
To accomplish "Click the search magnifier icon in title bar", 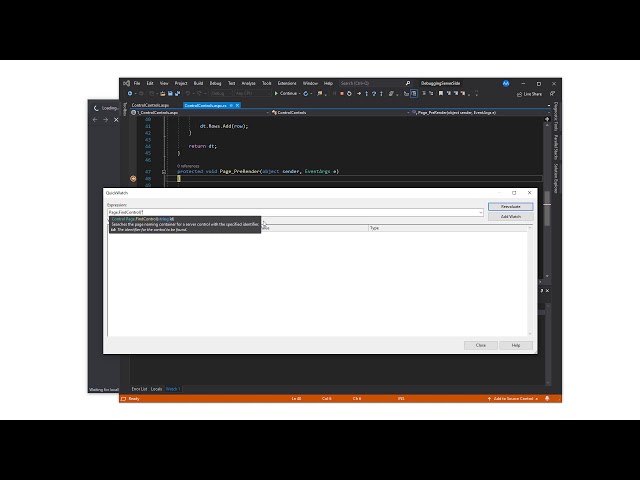I will (408, 83).
